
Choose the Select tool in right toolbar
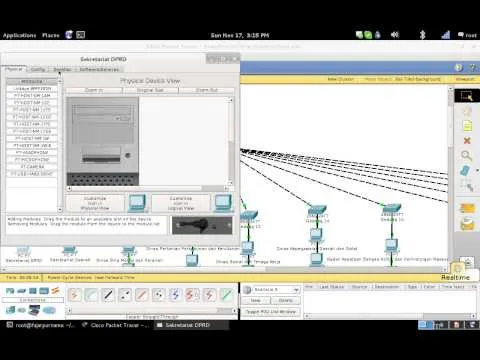pyautogui.click(x=467, y=96)
